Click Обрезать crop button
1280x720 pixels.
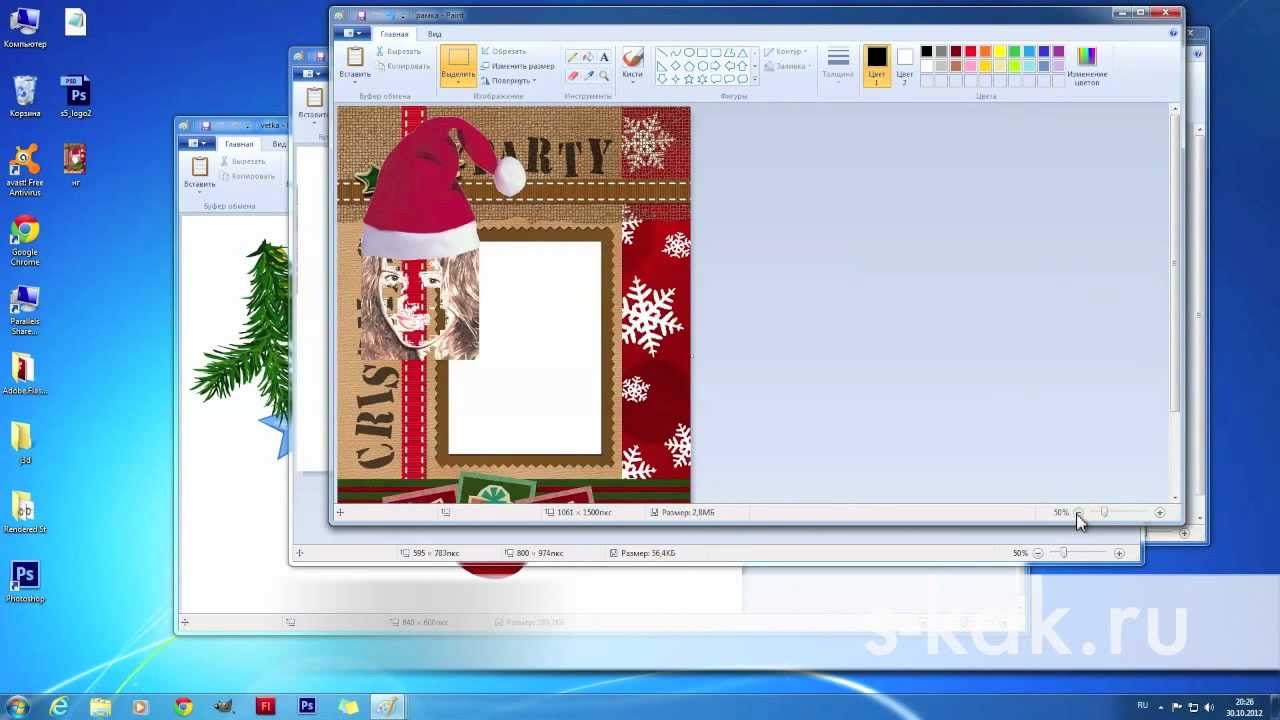tap(503, 51)
